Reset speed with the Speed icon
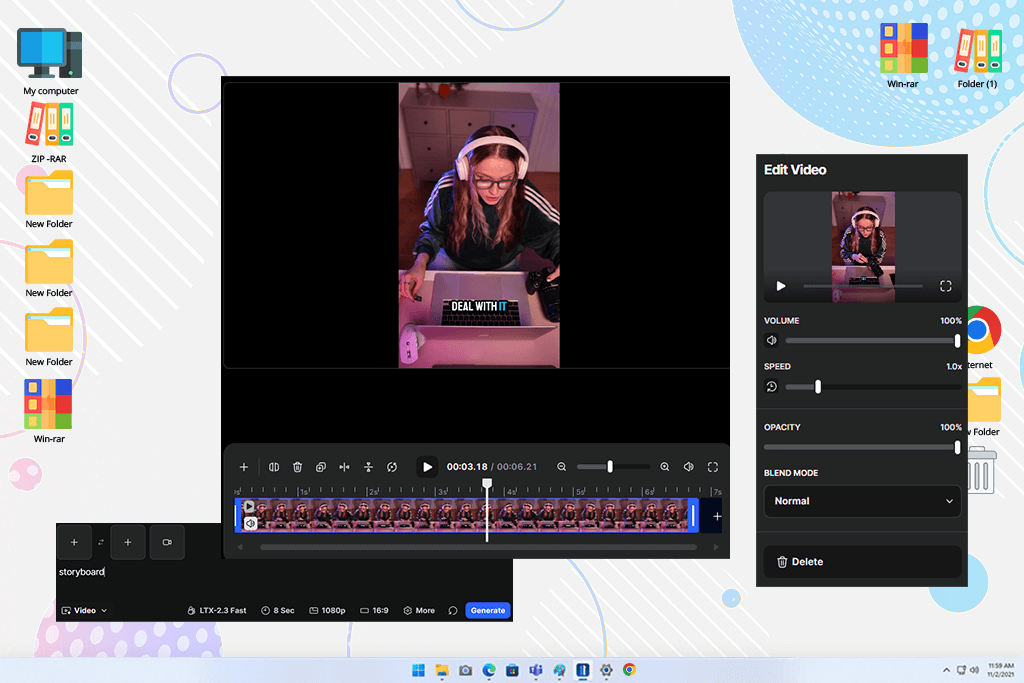Viewport: 1024px width, 683px height. (772, 387)
